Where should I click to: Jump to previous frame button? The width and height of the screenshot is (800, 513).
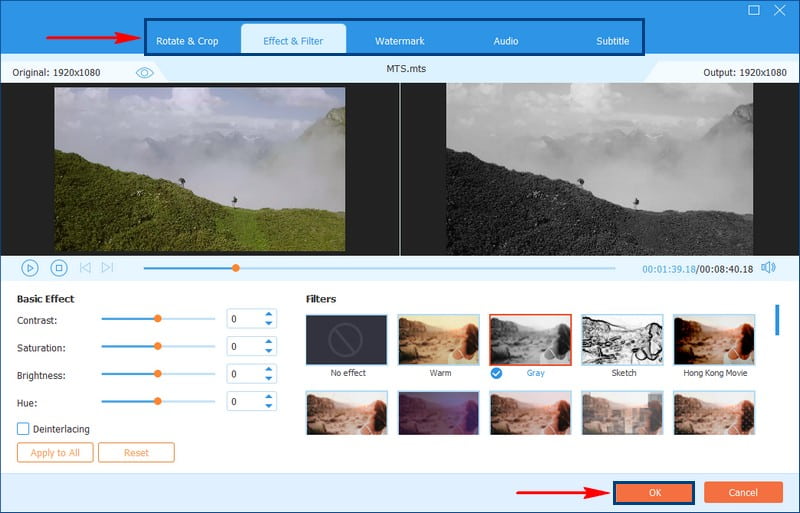85,267
